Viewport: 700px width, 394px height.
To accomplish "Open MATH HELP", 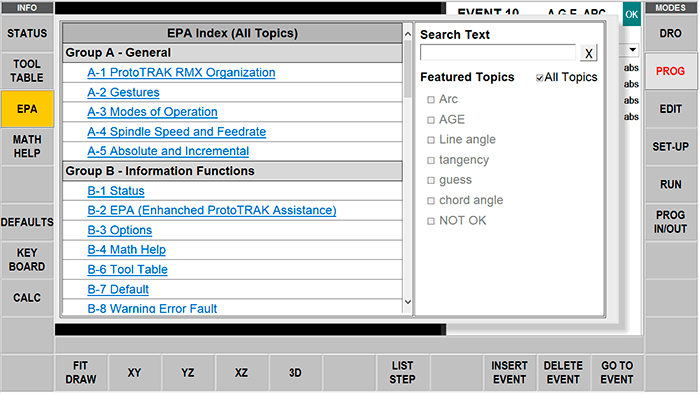I will pyautogui.click(x=27, y=146).
